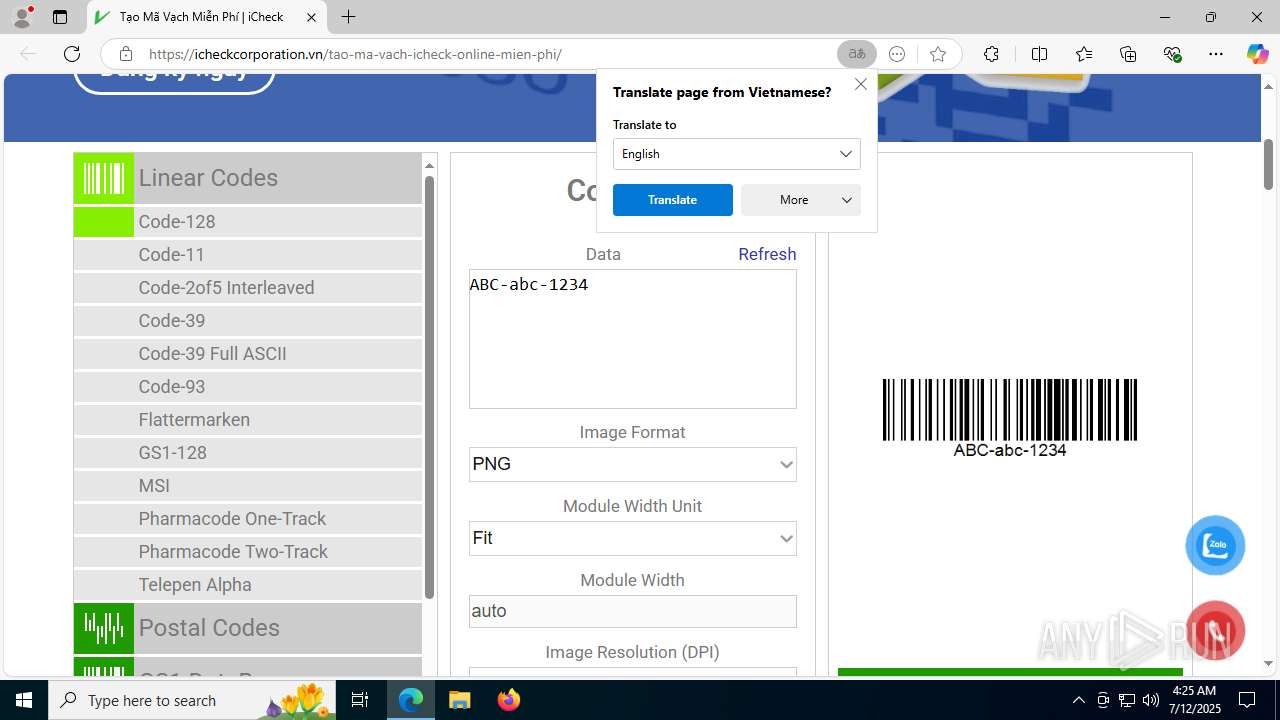Expand the Postal Codes category

pyautogui.click(x=248, y=628)
